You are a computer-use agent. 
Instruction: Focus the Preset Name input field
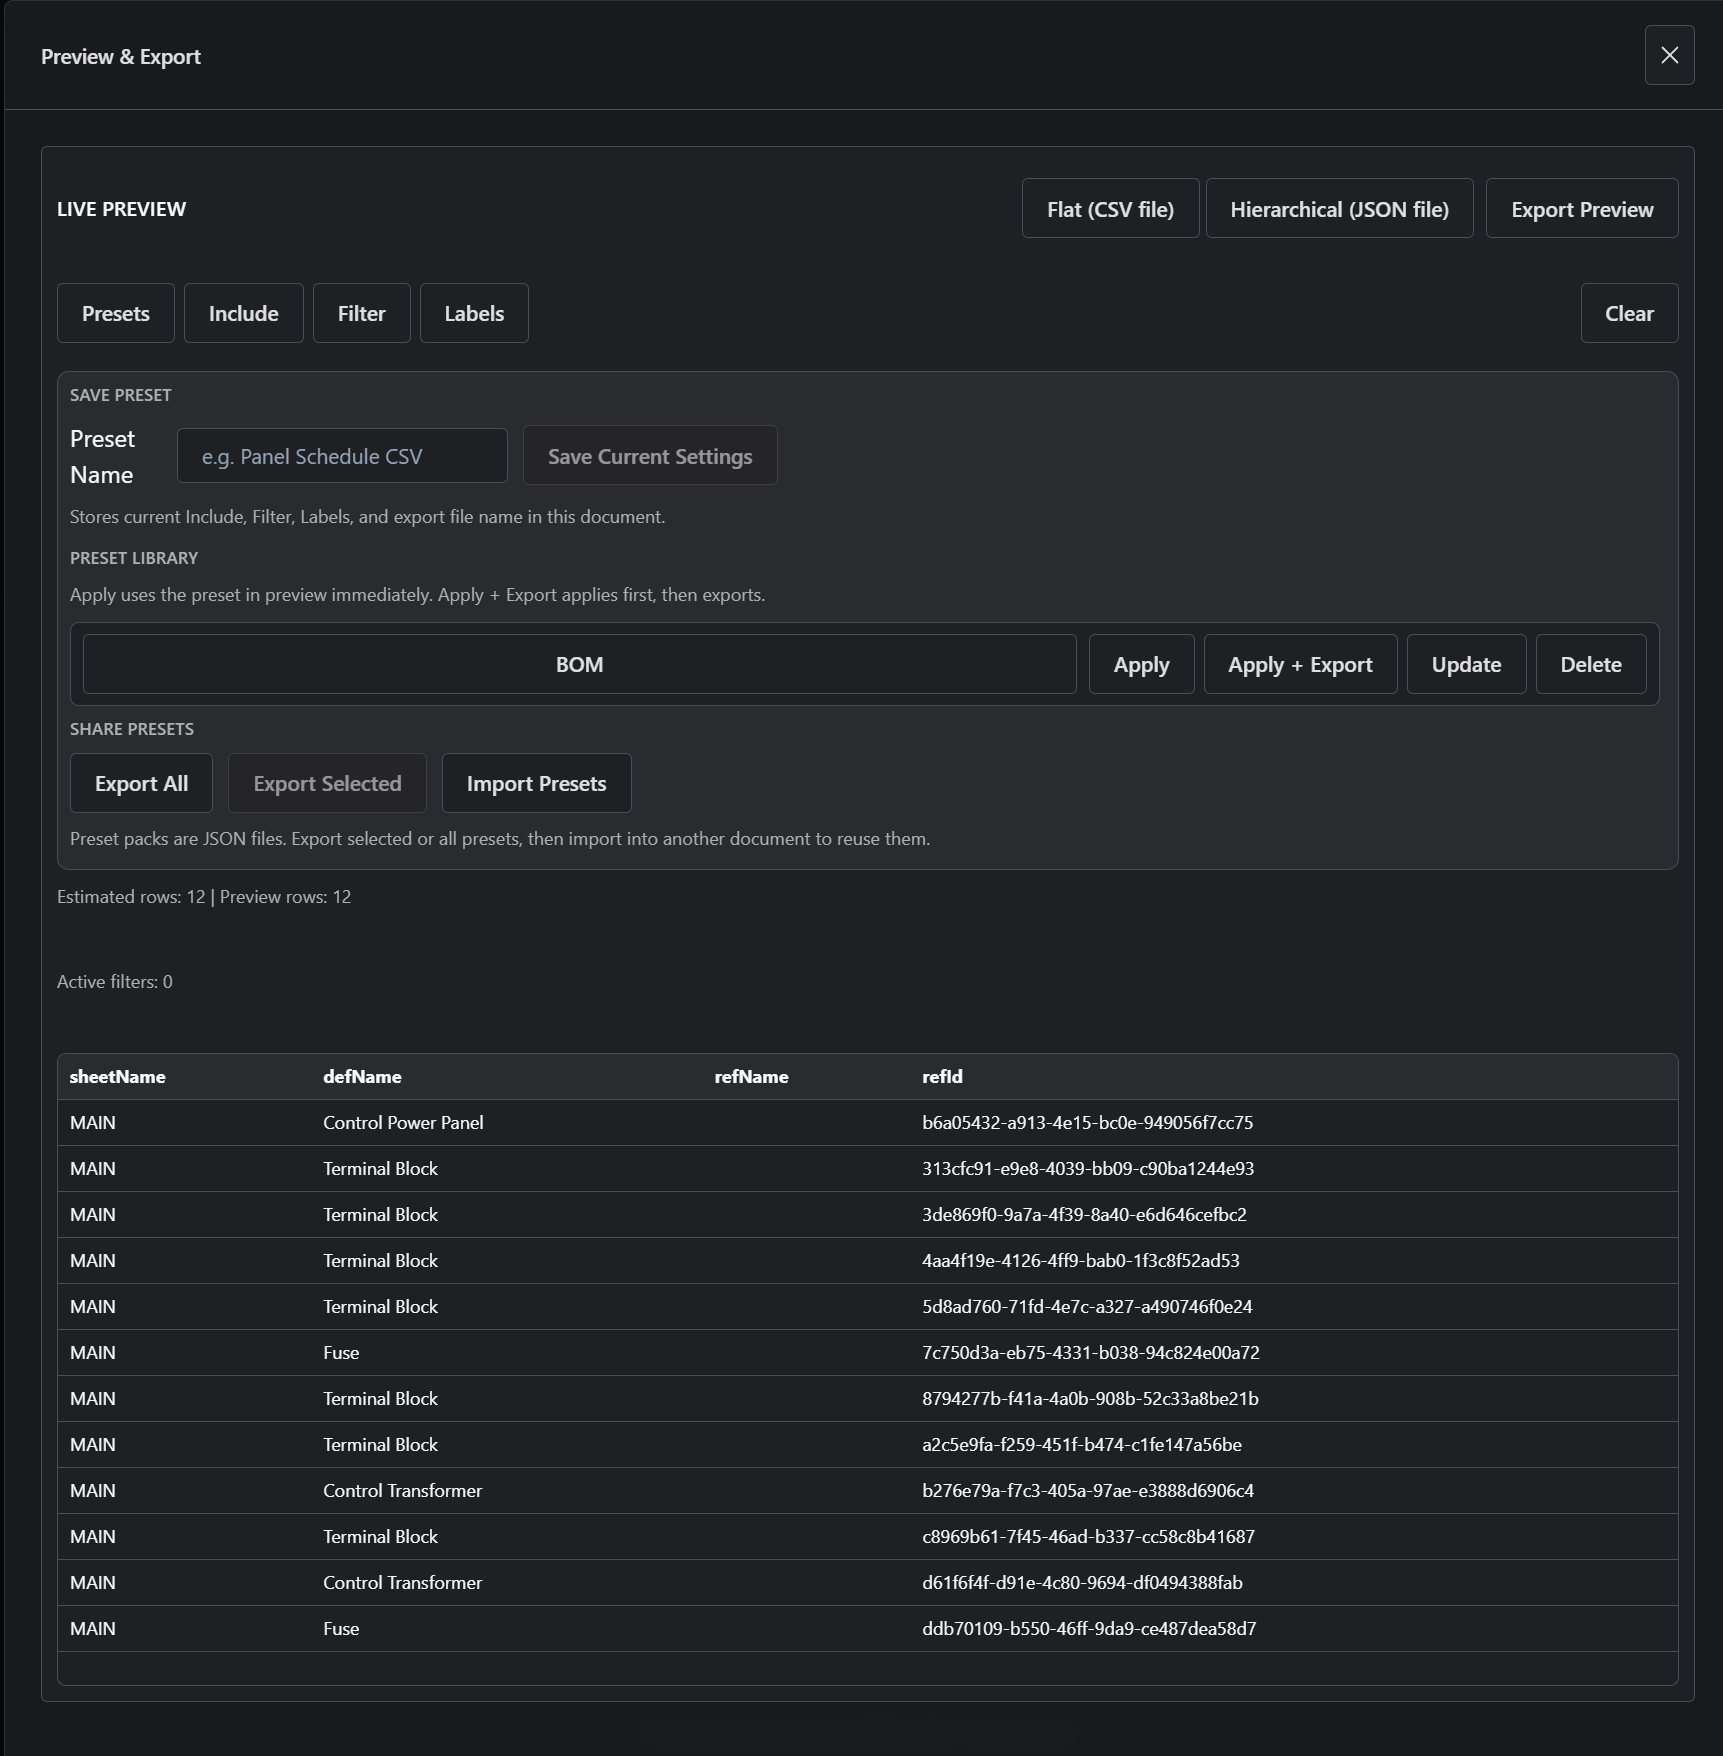point(342,456)
